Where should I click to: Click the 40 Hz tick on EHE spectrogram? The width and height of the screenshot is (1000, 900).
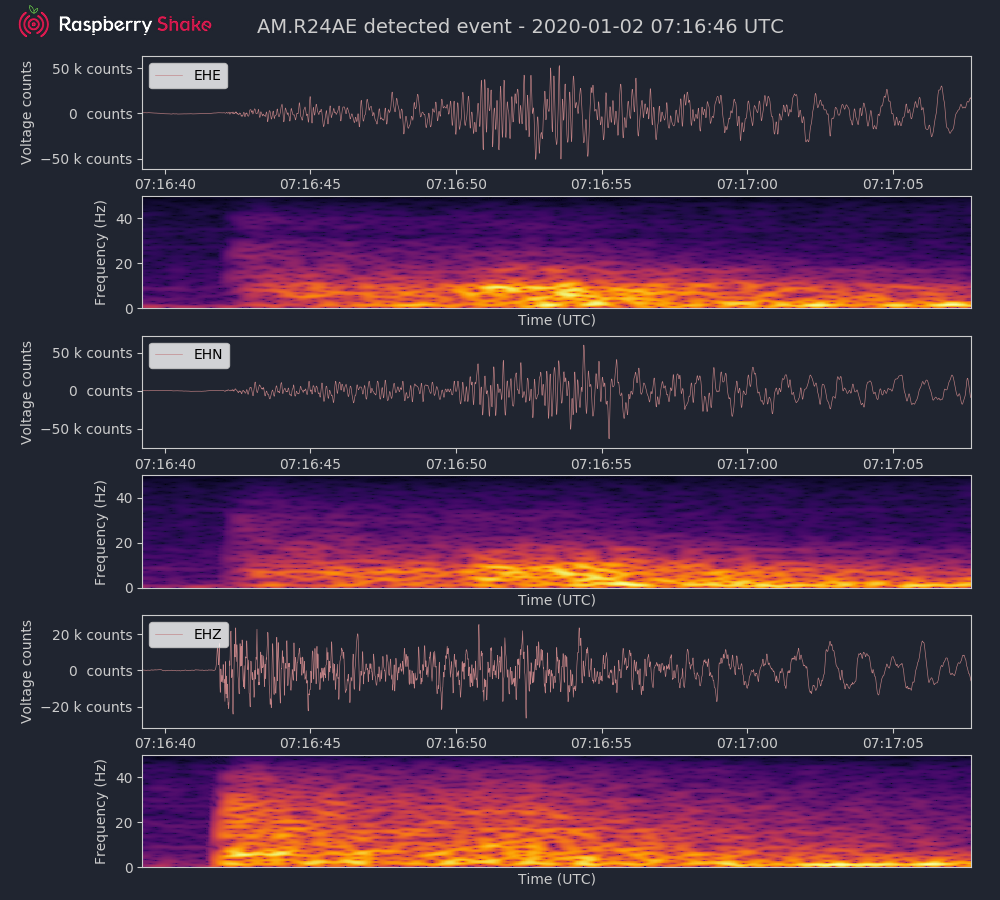(124, 219)
